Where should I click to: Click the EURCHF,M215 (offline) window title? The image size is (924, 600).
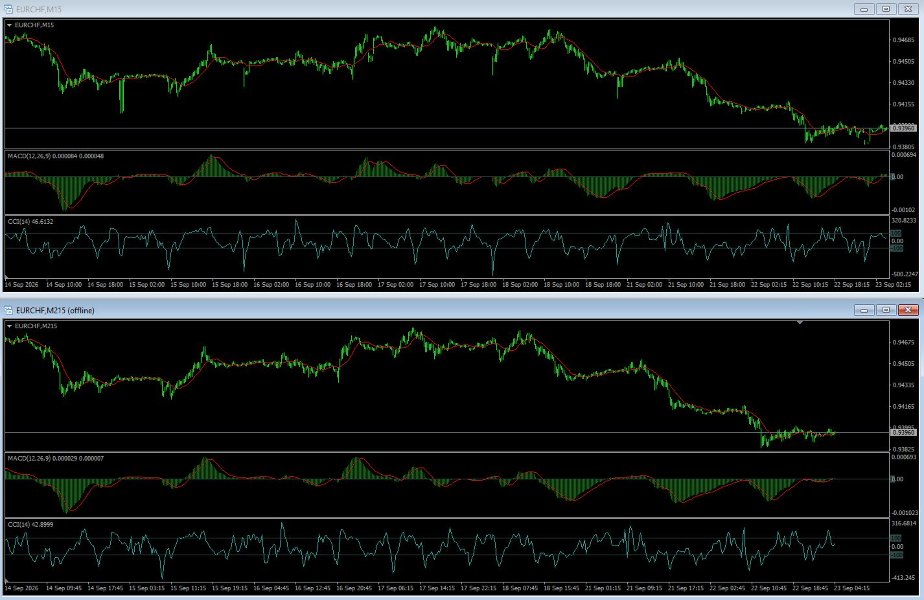coord(55,310)
